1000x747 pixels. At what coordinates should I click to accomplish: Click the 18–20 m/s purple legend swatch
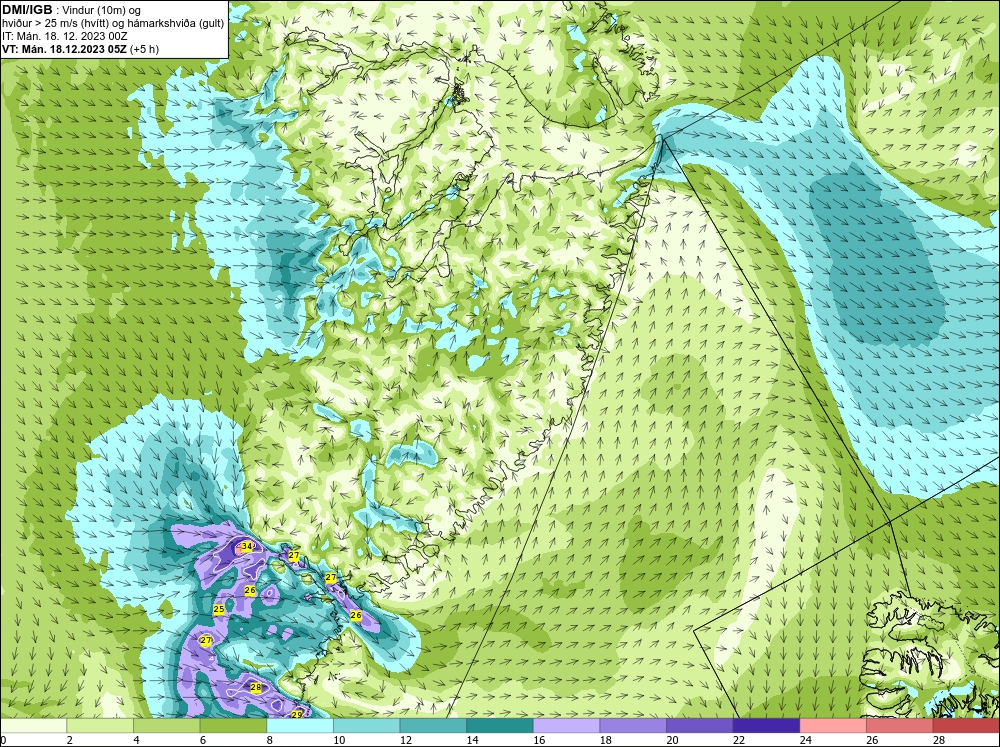tap(633, 726)
